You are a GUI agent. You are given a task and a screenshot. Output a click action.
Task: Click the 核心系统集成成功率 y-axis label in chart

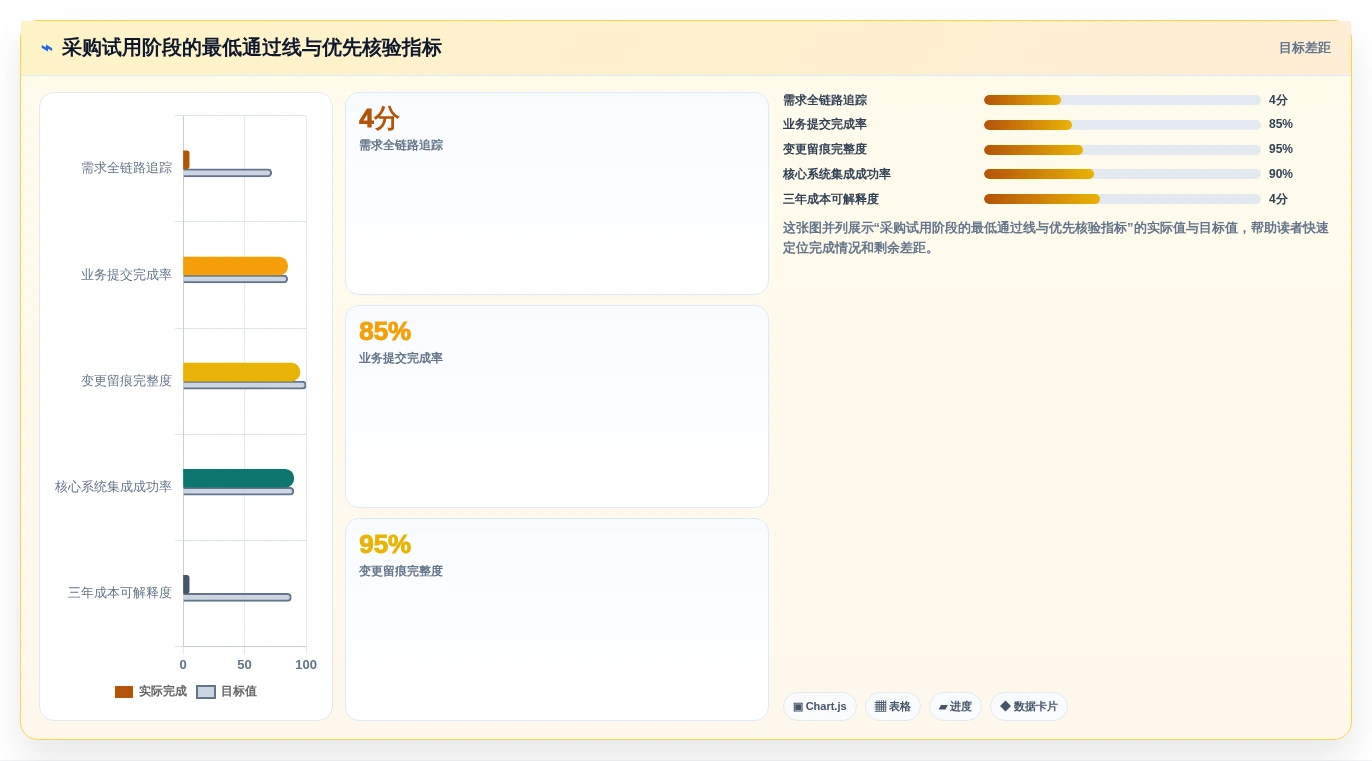[x=113, y=487]
